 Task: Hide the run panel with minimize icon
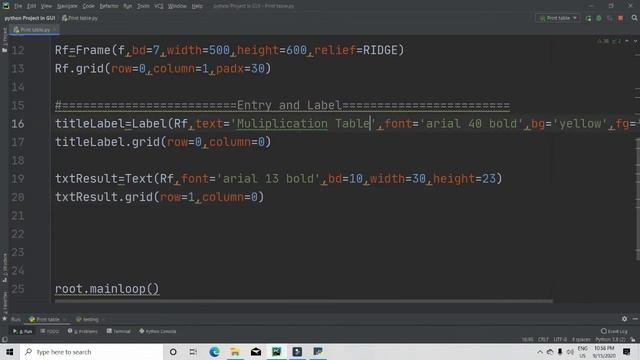click(x=635, y=319)
